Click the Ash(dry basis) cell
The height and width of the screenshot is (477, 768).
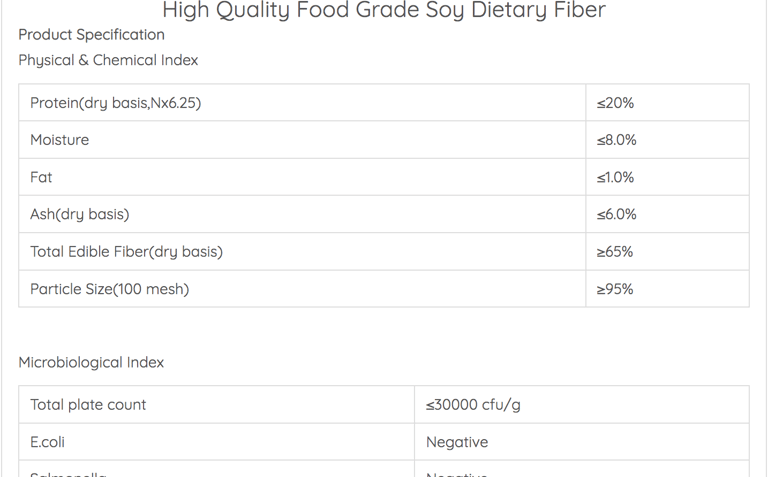pyautogui.click(x=302, y=215)
